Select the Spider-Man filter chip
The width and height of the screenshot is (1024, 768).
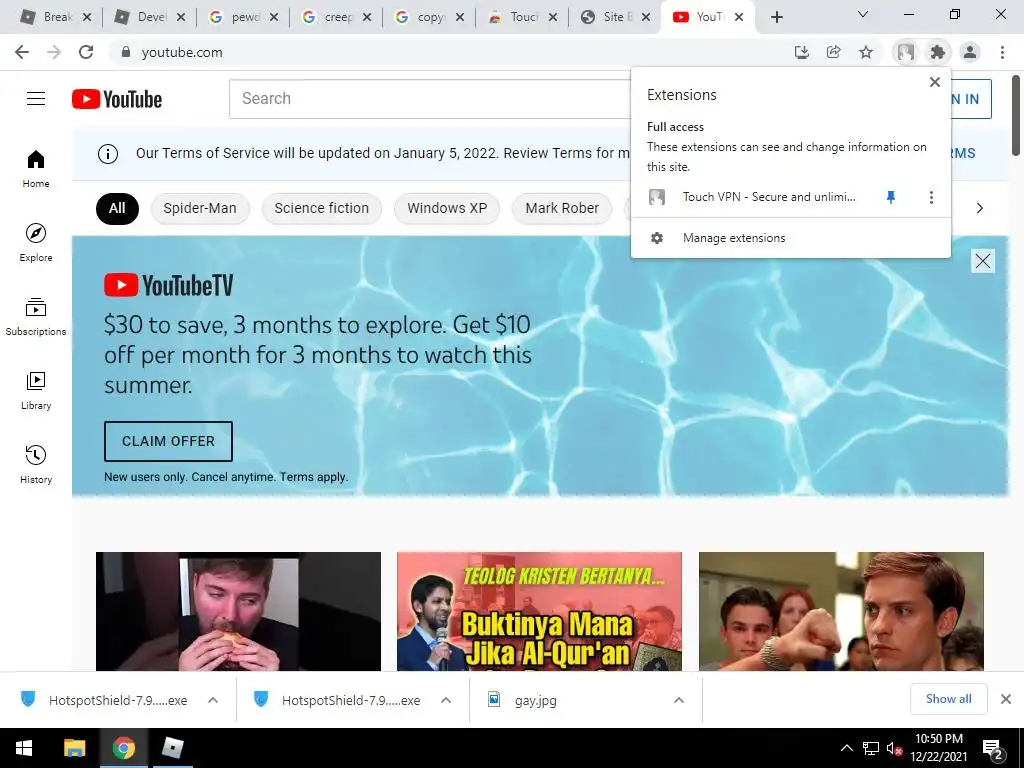pos(200,208)
